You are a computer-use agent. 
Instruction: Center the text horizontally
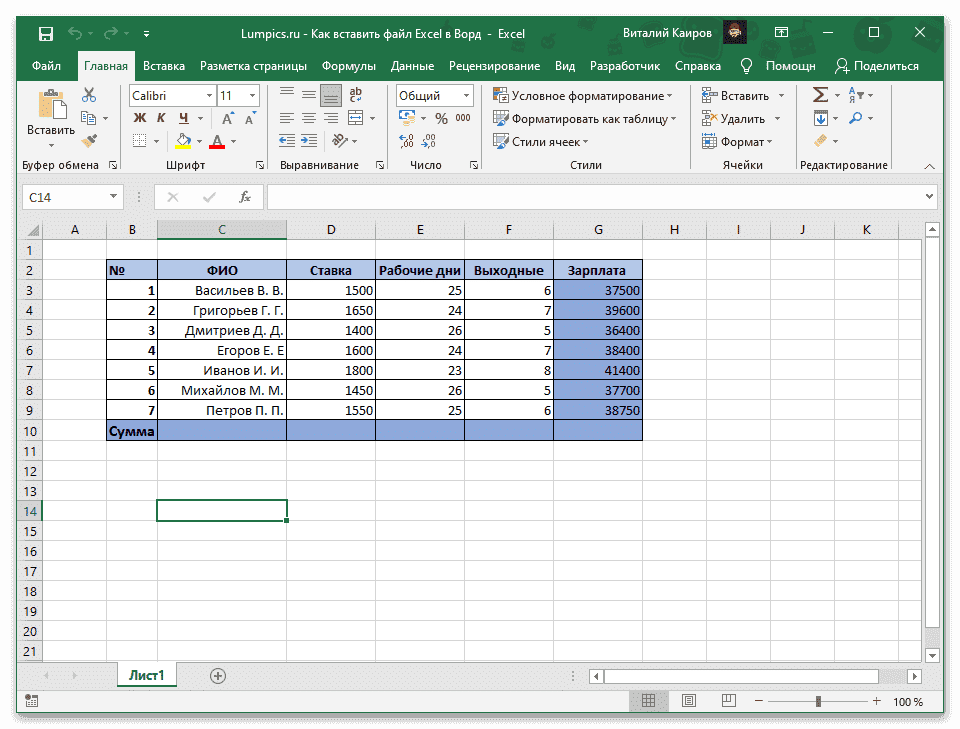pos(308,117)
